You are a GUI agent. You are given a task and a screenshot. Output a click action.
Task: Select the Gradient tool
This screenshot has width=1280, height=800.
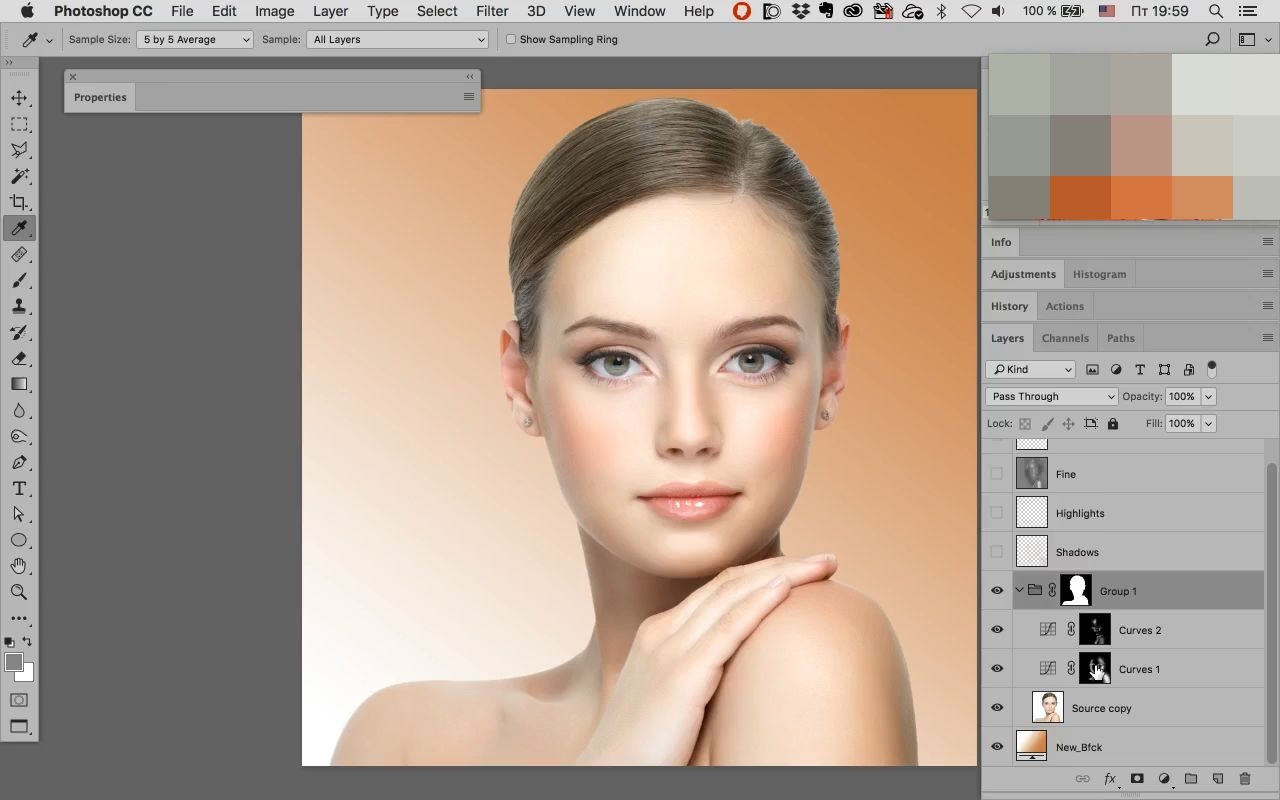coord(19,384)
